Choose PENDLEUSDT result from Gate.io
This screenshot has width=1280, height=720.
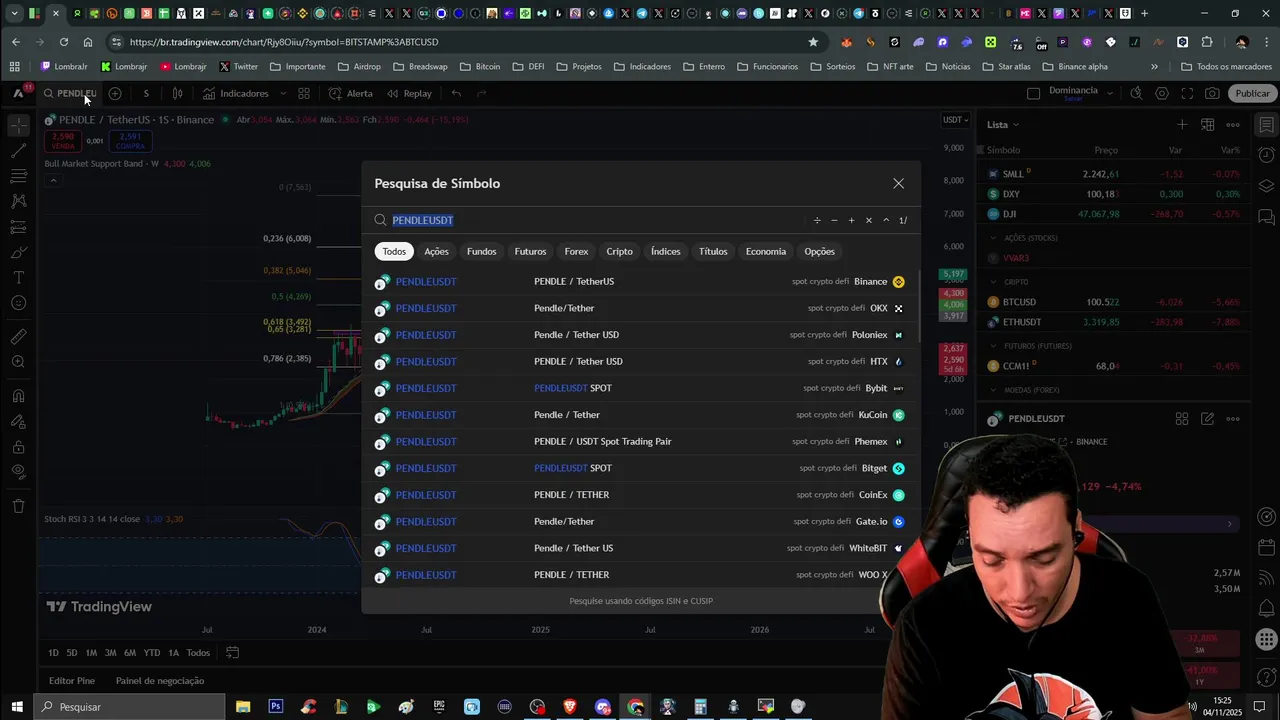(x=640, y=521)
